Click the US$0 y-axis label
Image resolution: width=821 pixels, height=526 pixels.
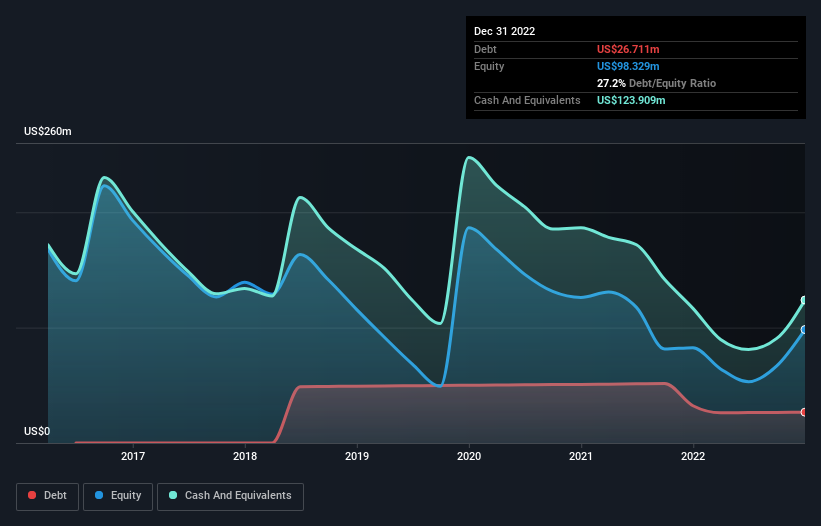[37, 431]
